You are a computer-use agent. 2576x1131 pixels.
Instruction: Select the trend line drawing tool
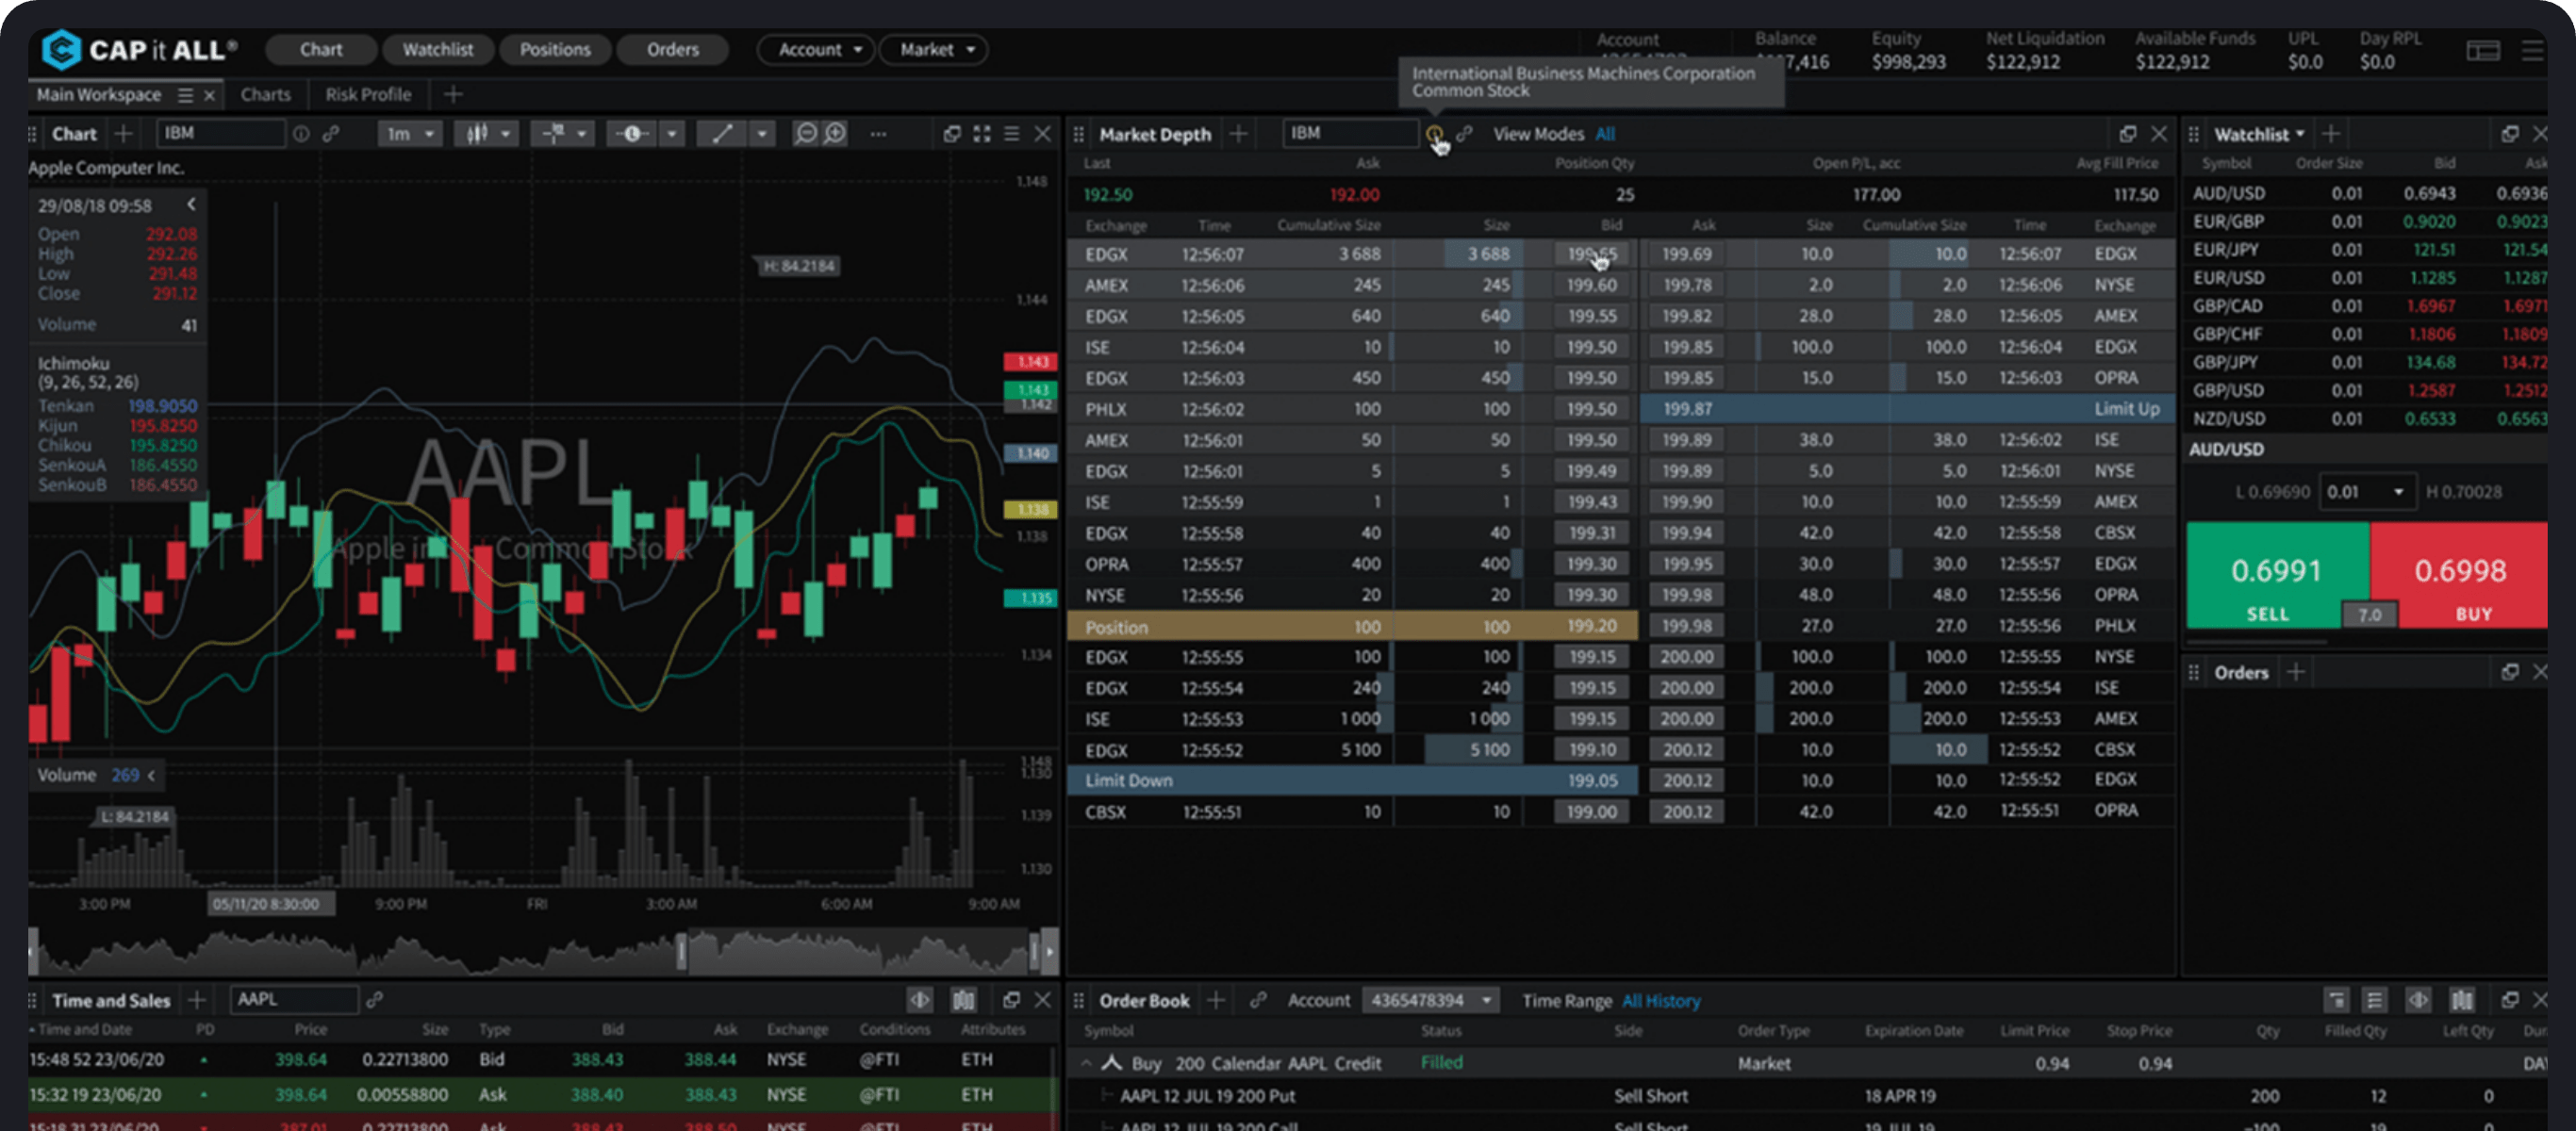(x=721, y=134)
